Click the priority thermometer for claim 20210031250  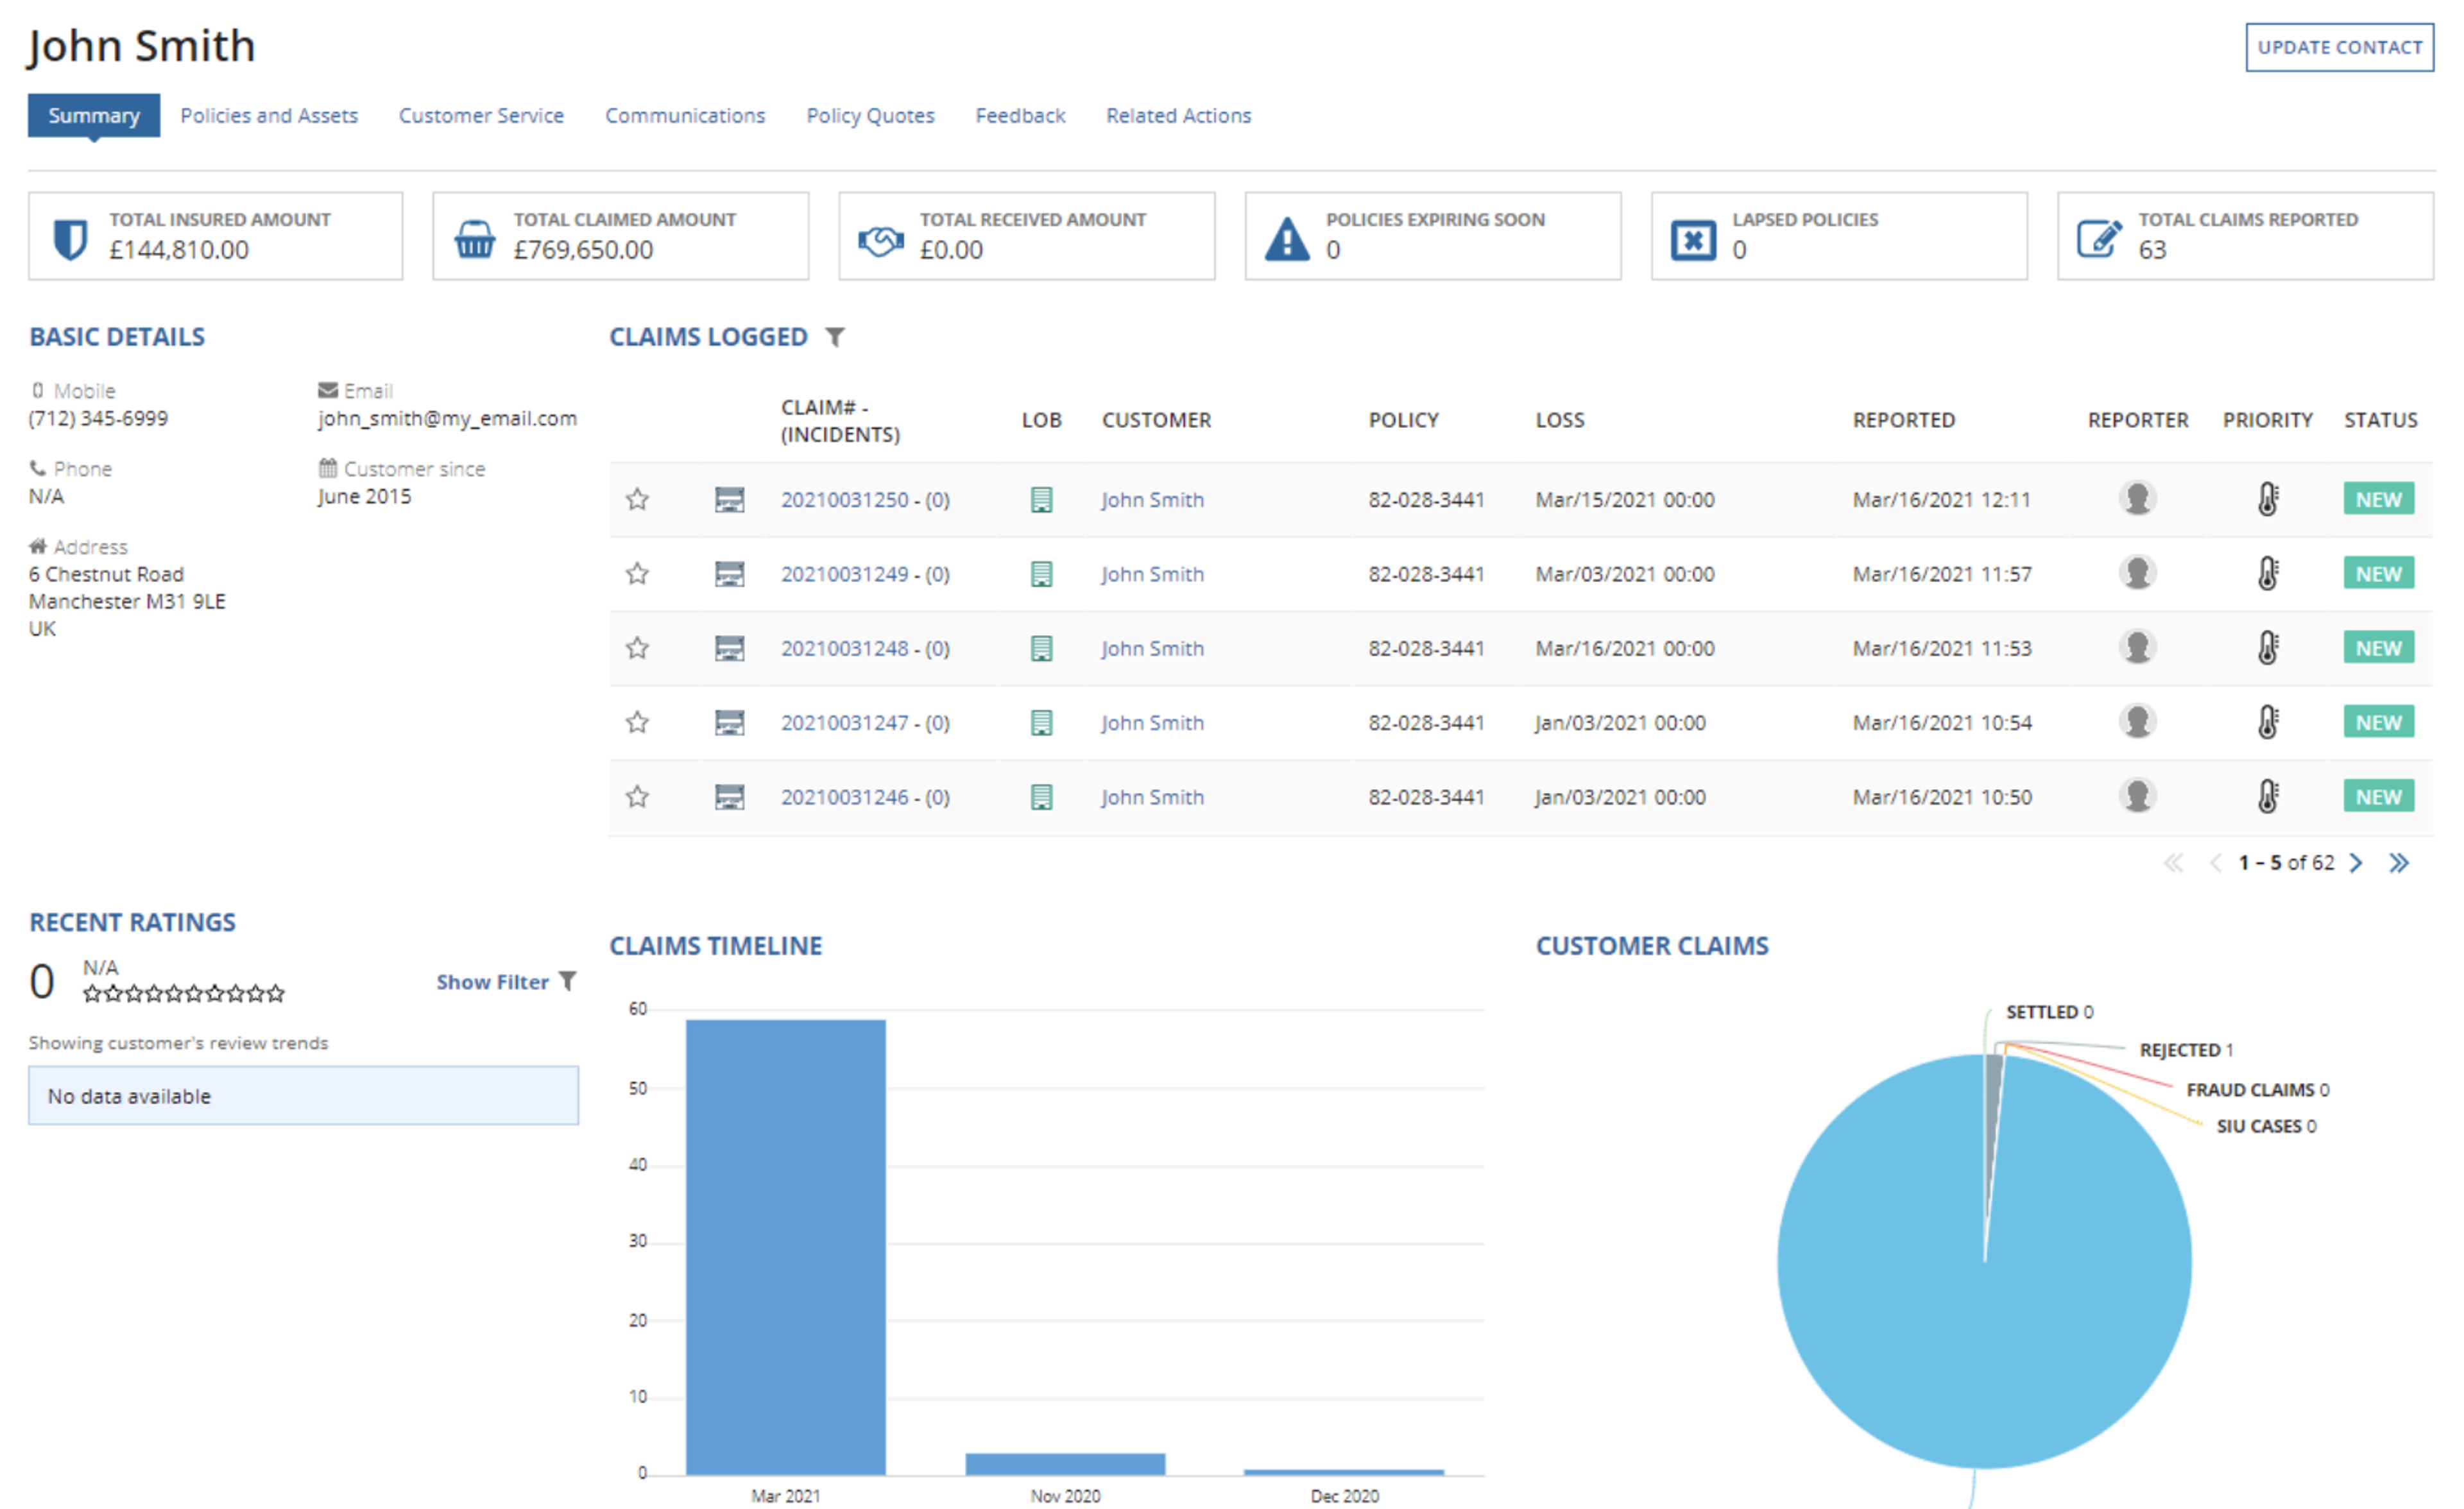[x=2268, y=498]
